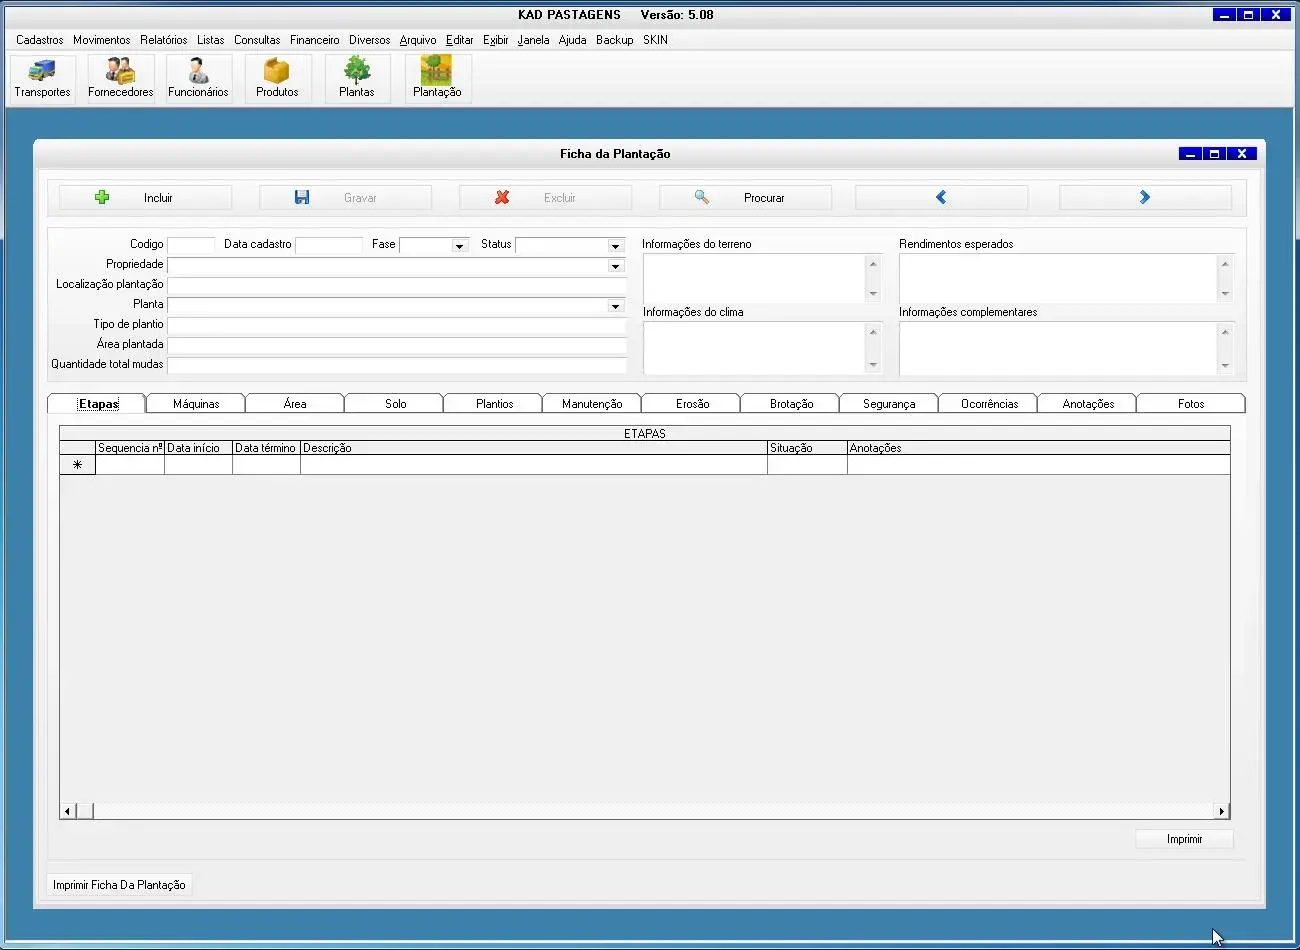Switch to the Solo tab
Viewport: 1300px width, 950px height.
(x=395, y=404)
